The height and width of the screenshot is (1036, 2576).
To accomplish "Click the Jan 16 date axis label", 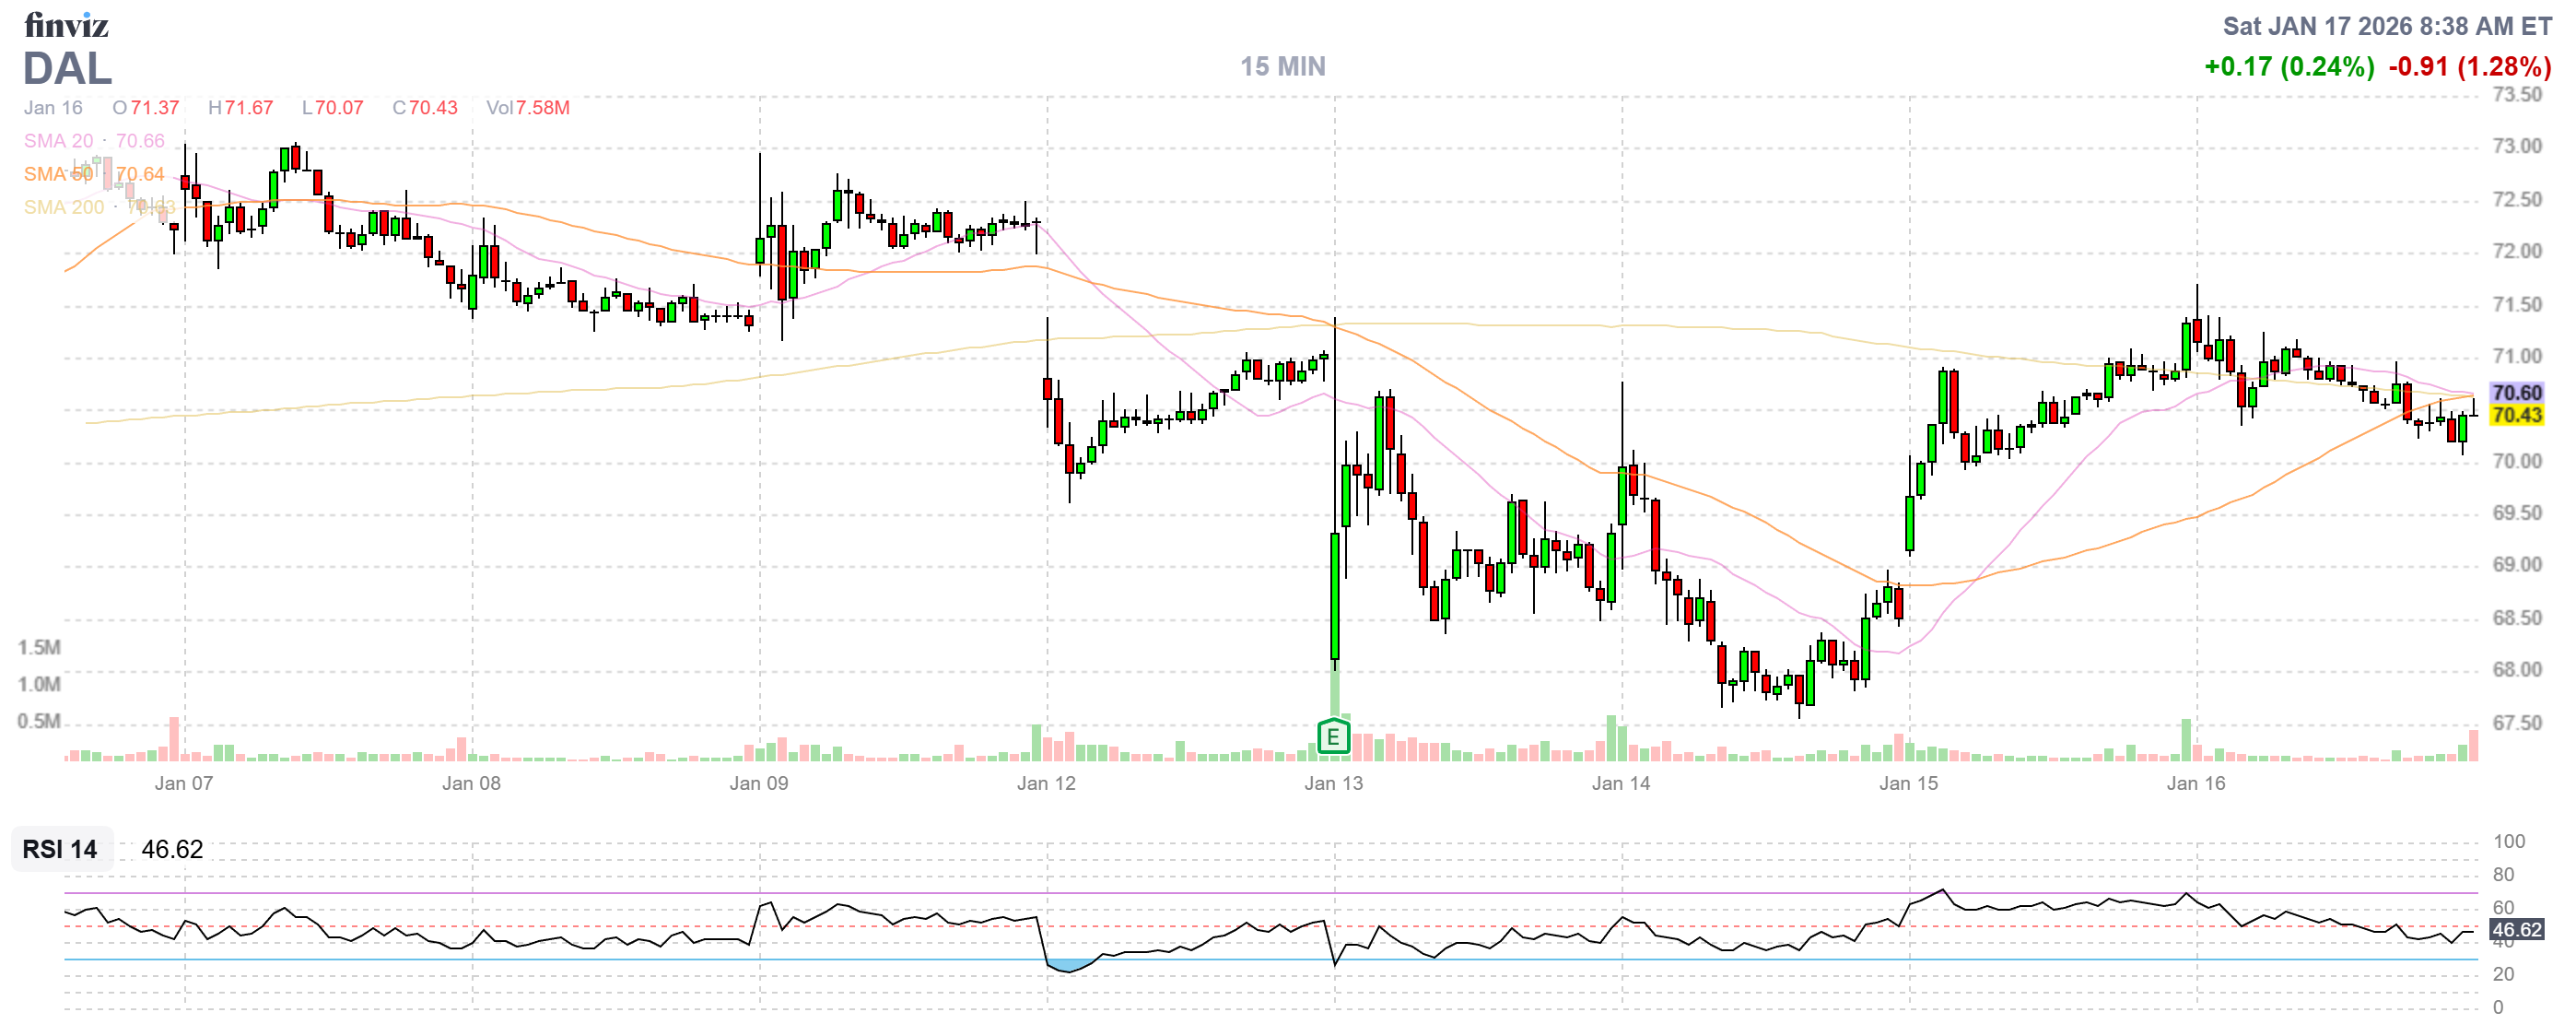I will [x=2196, y=783].
